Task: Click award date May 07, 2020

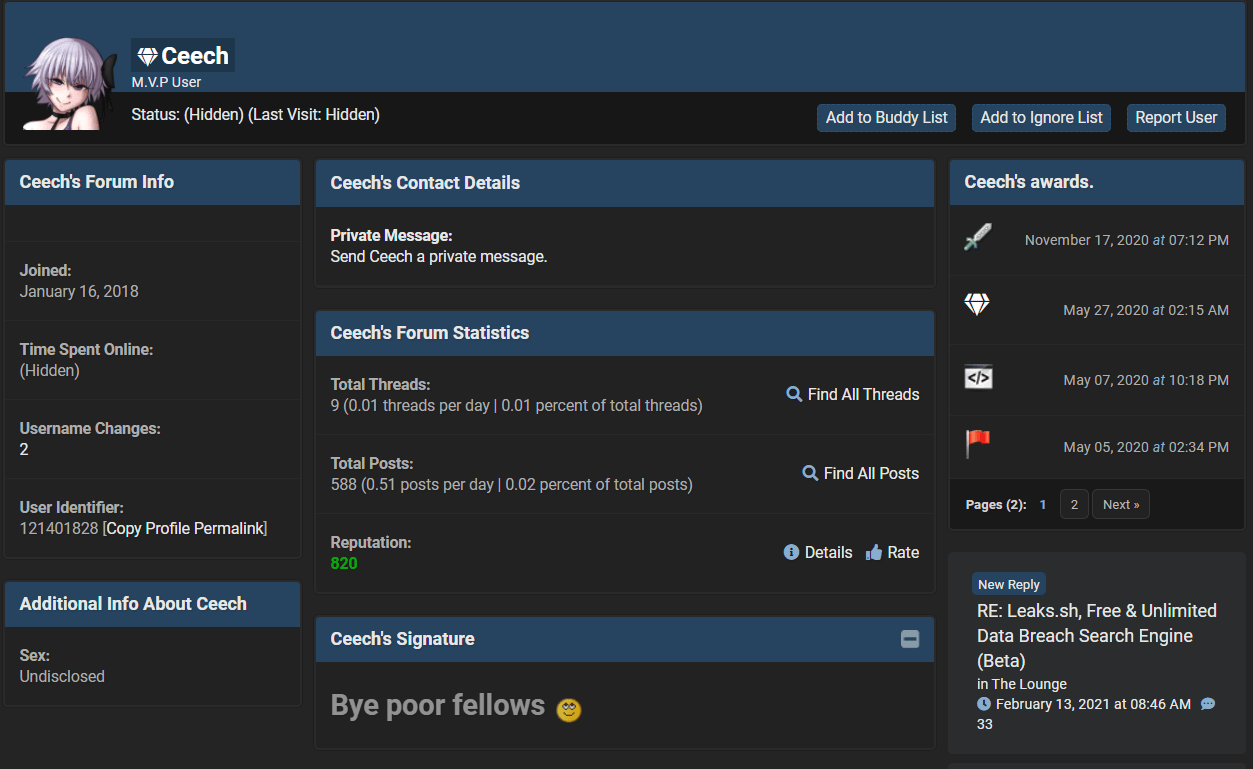Action: click(1146, 380)
